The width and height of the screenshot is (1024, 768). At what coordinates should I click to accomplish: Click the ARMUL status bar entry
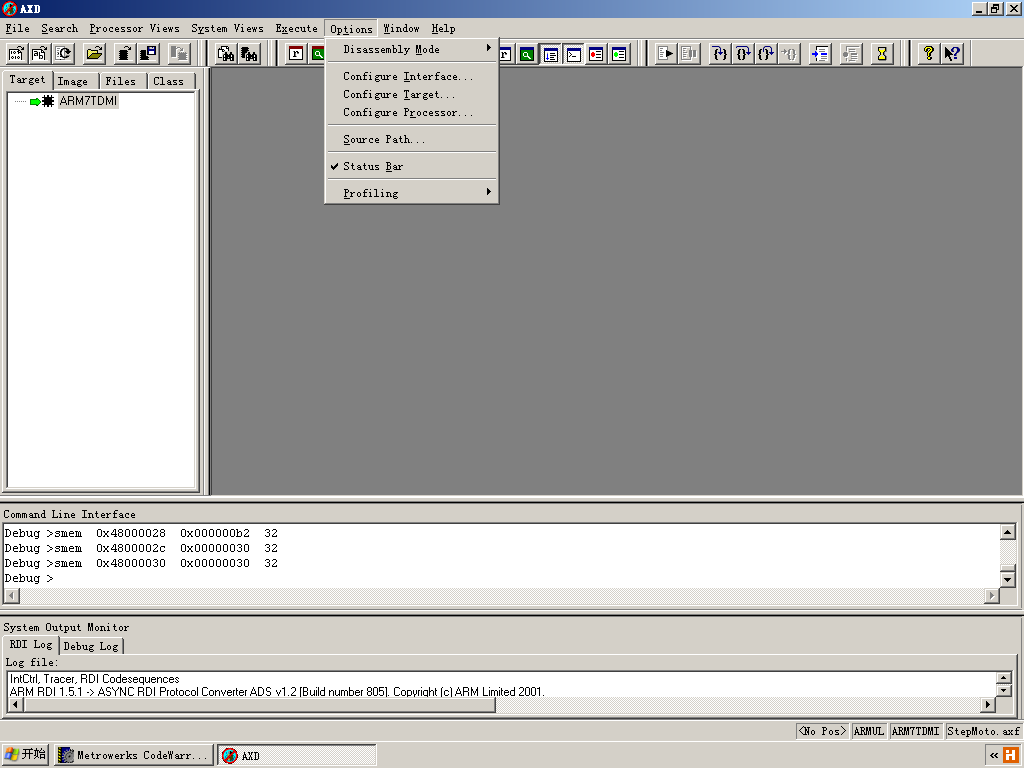click(x=869, y=731)
